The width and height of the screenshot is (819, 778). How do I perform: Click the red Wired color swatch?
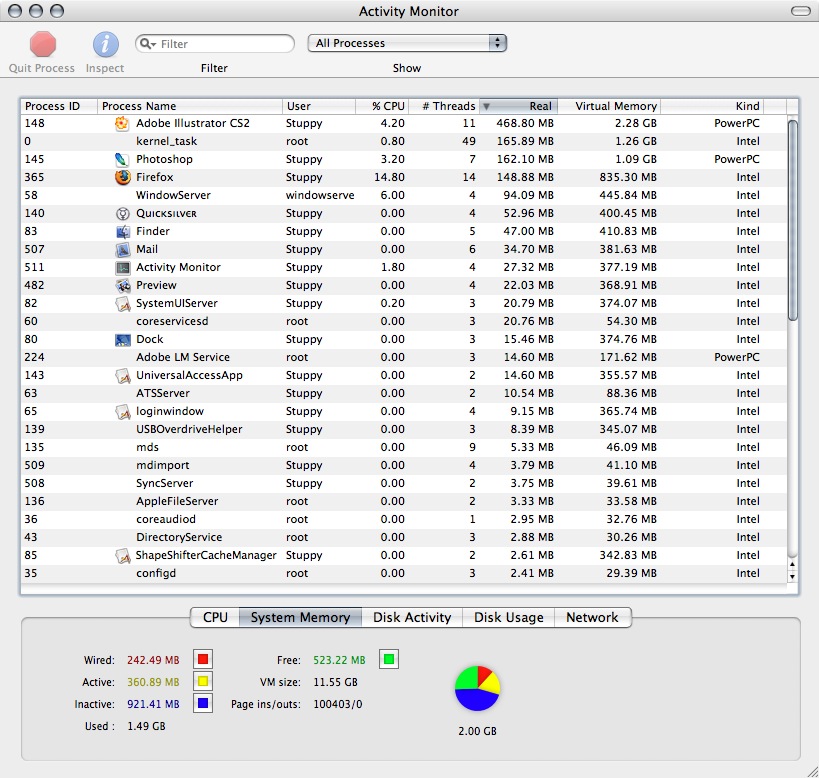(203, 659)
